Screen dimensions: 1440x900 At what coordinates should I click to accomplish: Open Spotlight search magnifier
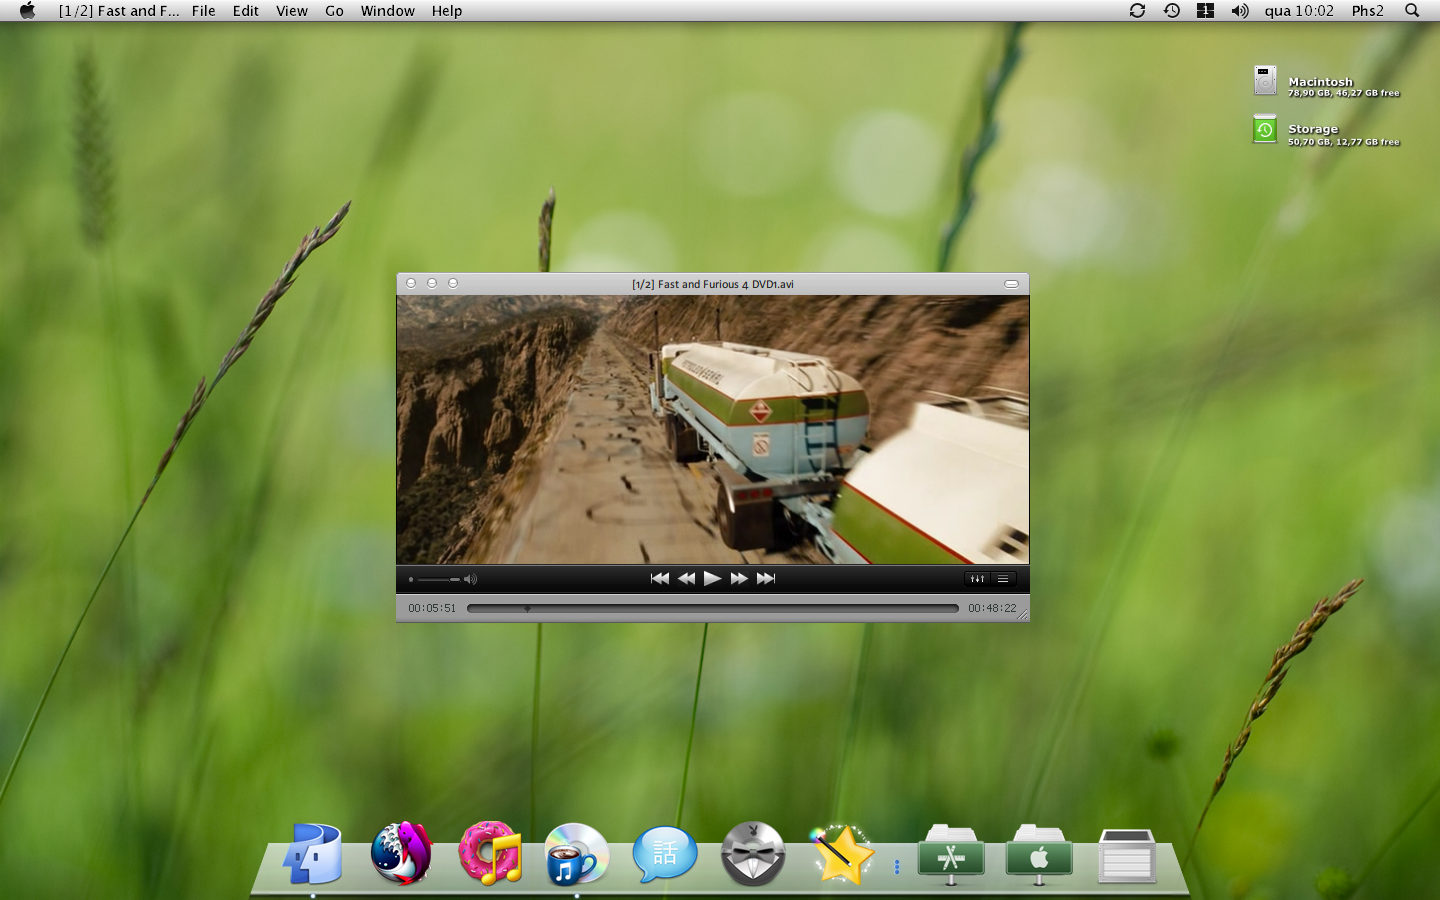point(1412,11)
